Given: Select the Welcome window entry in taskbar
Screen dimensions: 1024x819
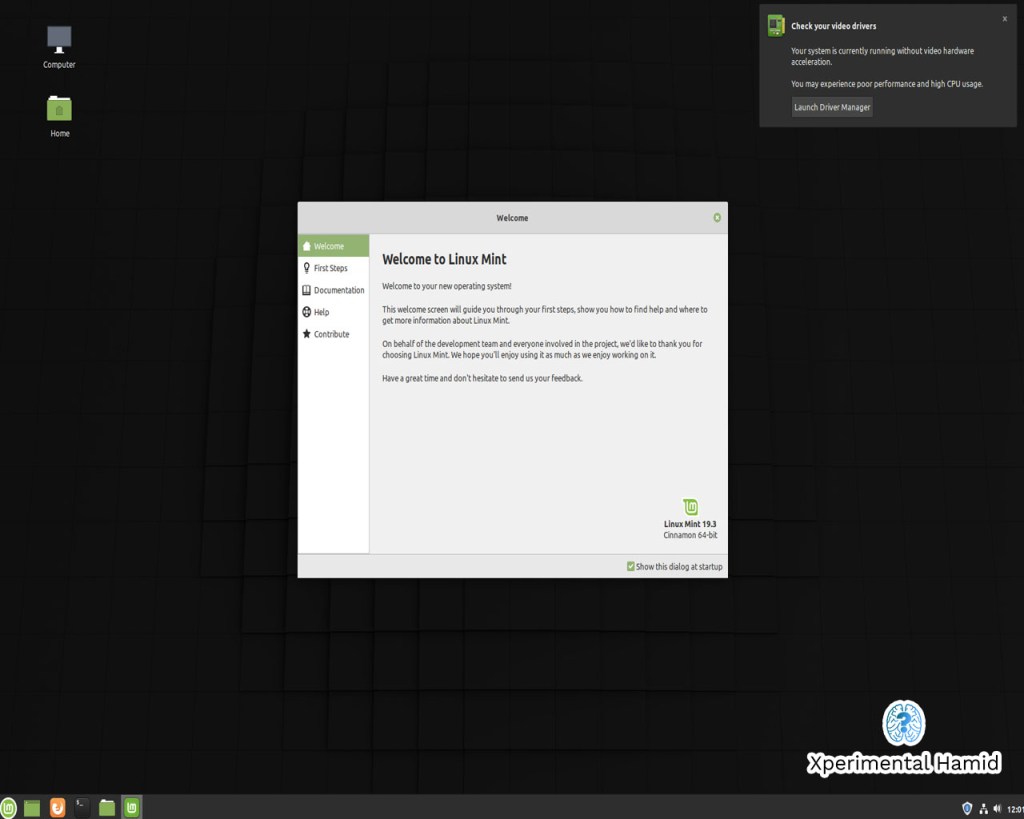Looking at the screenshot, I should coord(132,808).
